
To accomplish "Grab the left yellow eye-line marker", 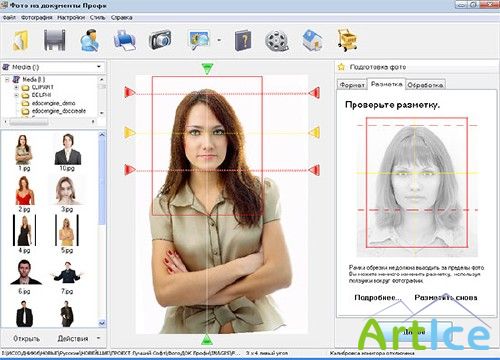I will tap(130, 133).
